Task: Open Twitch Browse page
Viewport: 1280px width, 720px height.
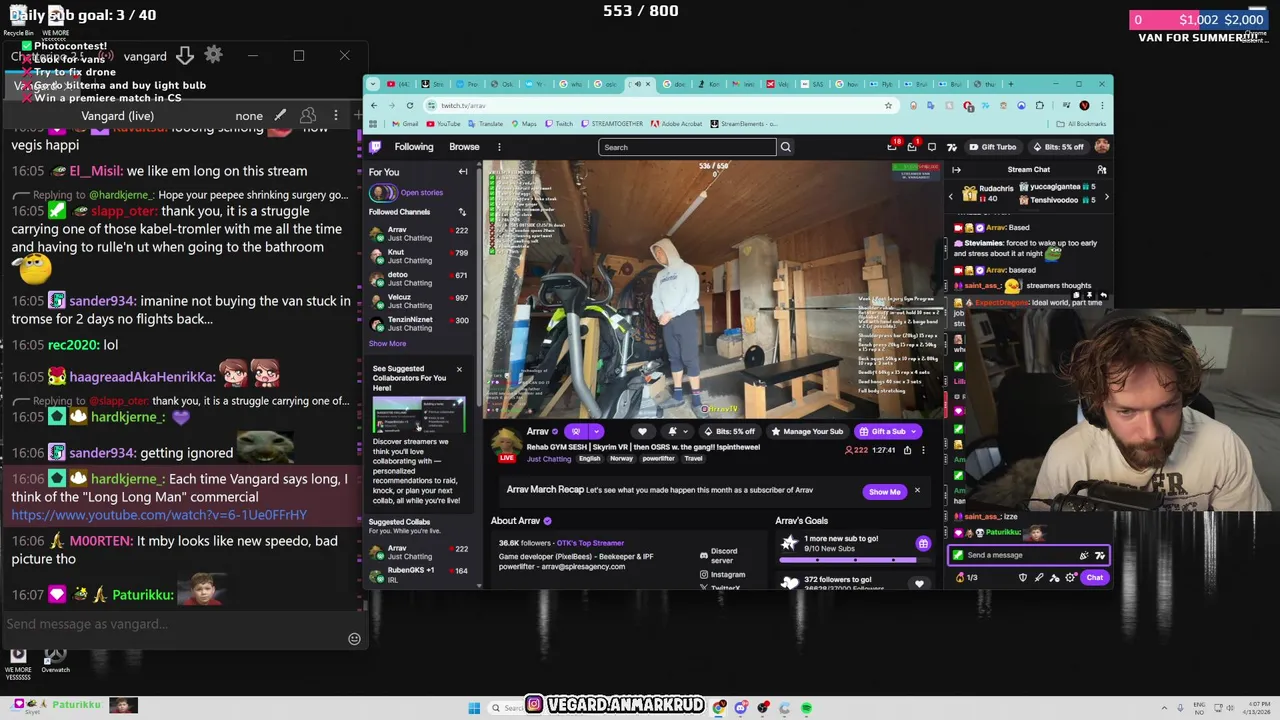Action: 464,147
